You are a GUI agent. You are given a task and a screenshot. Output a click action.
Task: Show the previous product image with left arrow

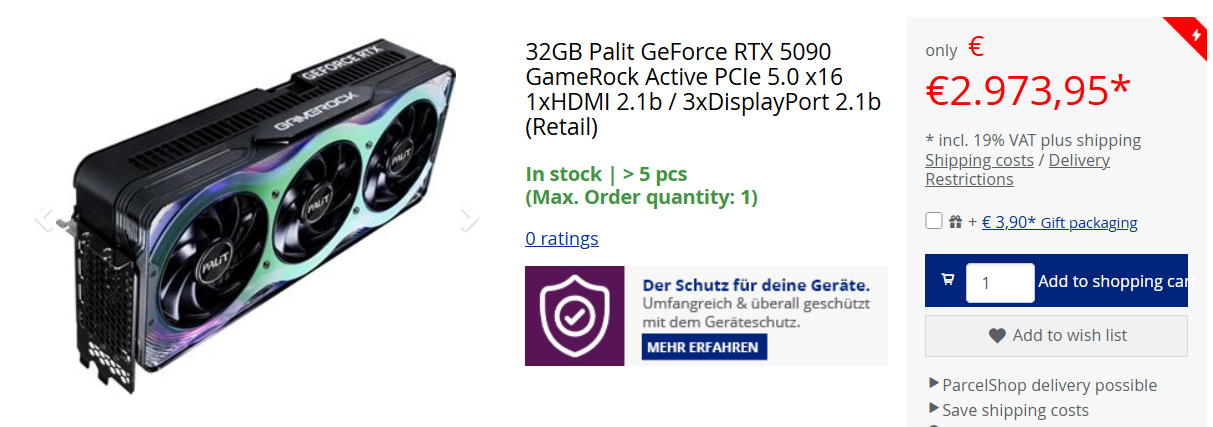coord(44,217)
